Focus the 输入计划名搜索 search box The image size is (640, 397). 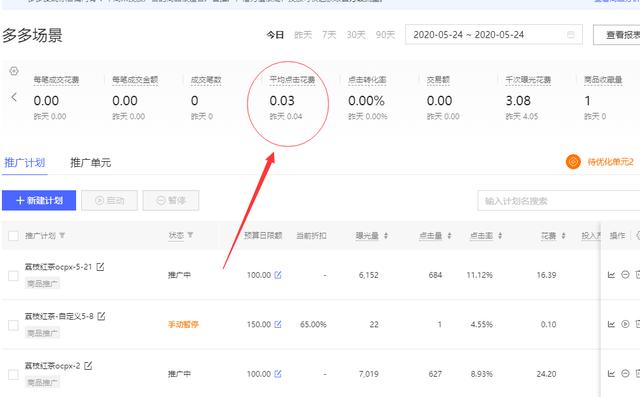point(559,201)
